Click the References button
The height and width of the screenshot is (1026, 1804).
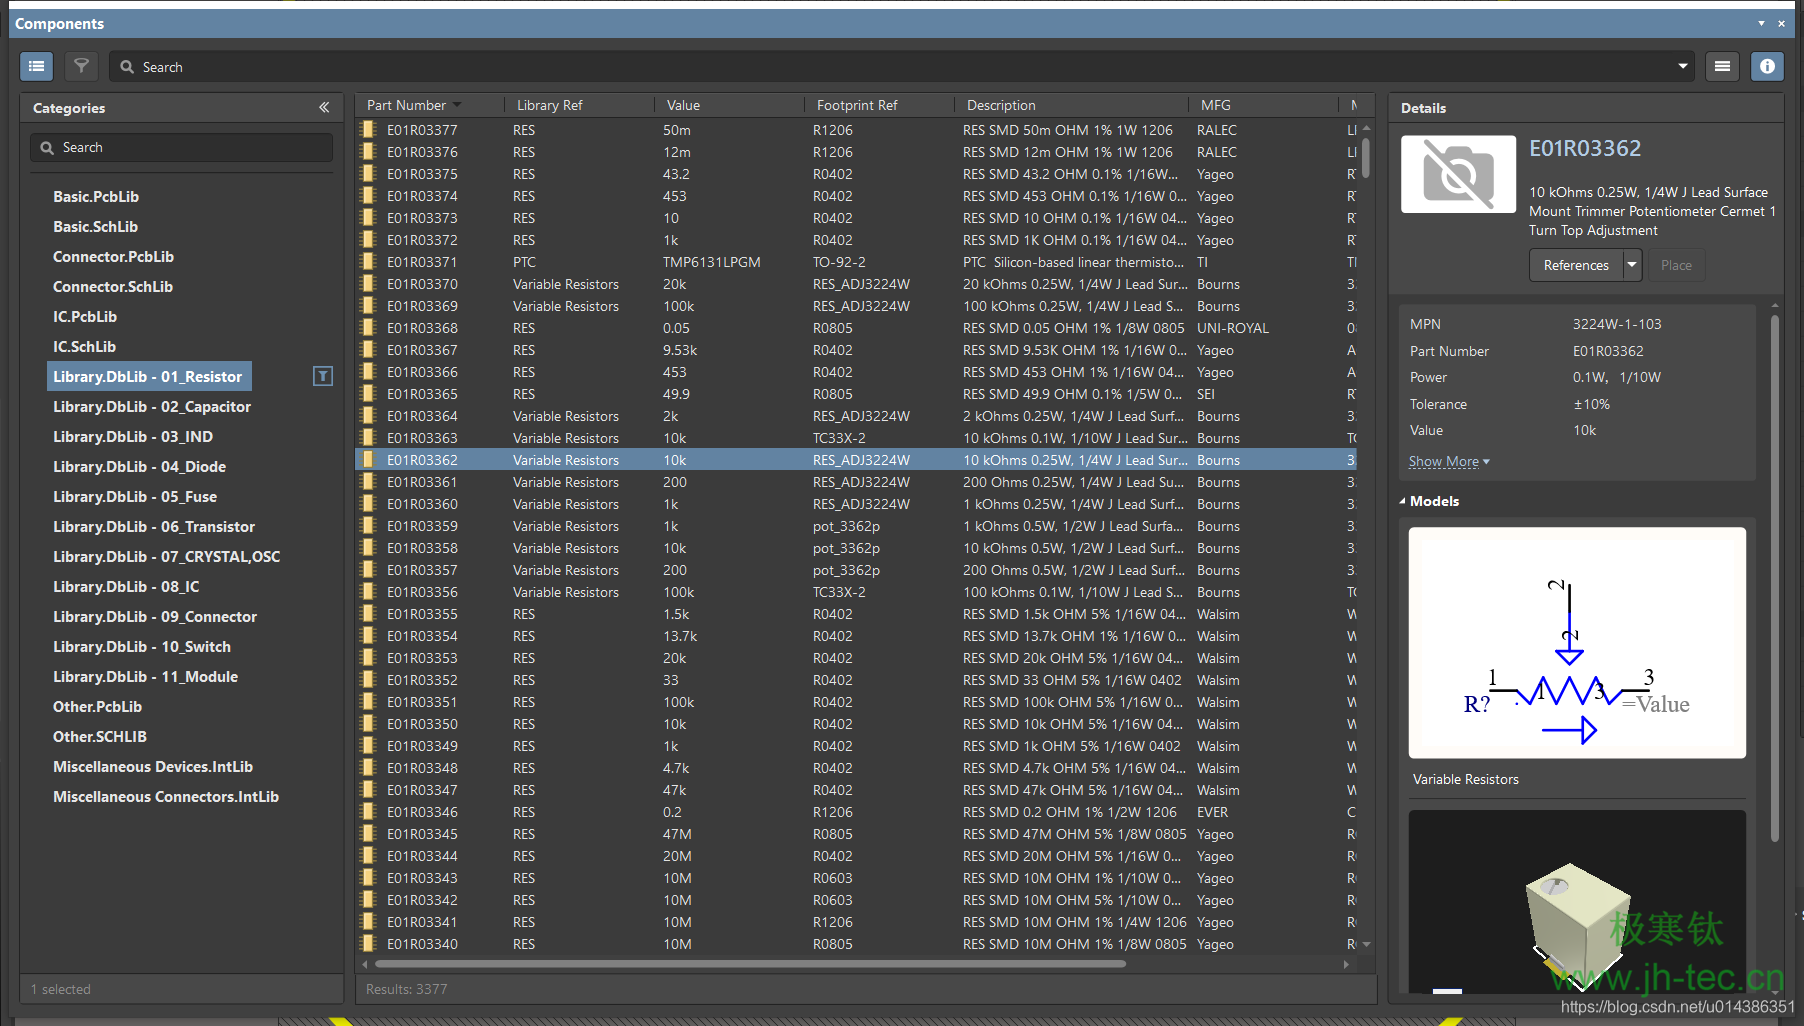[1576, 265]
